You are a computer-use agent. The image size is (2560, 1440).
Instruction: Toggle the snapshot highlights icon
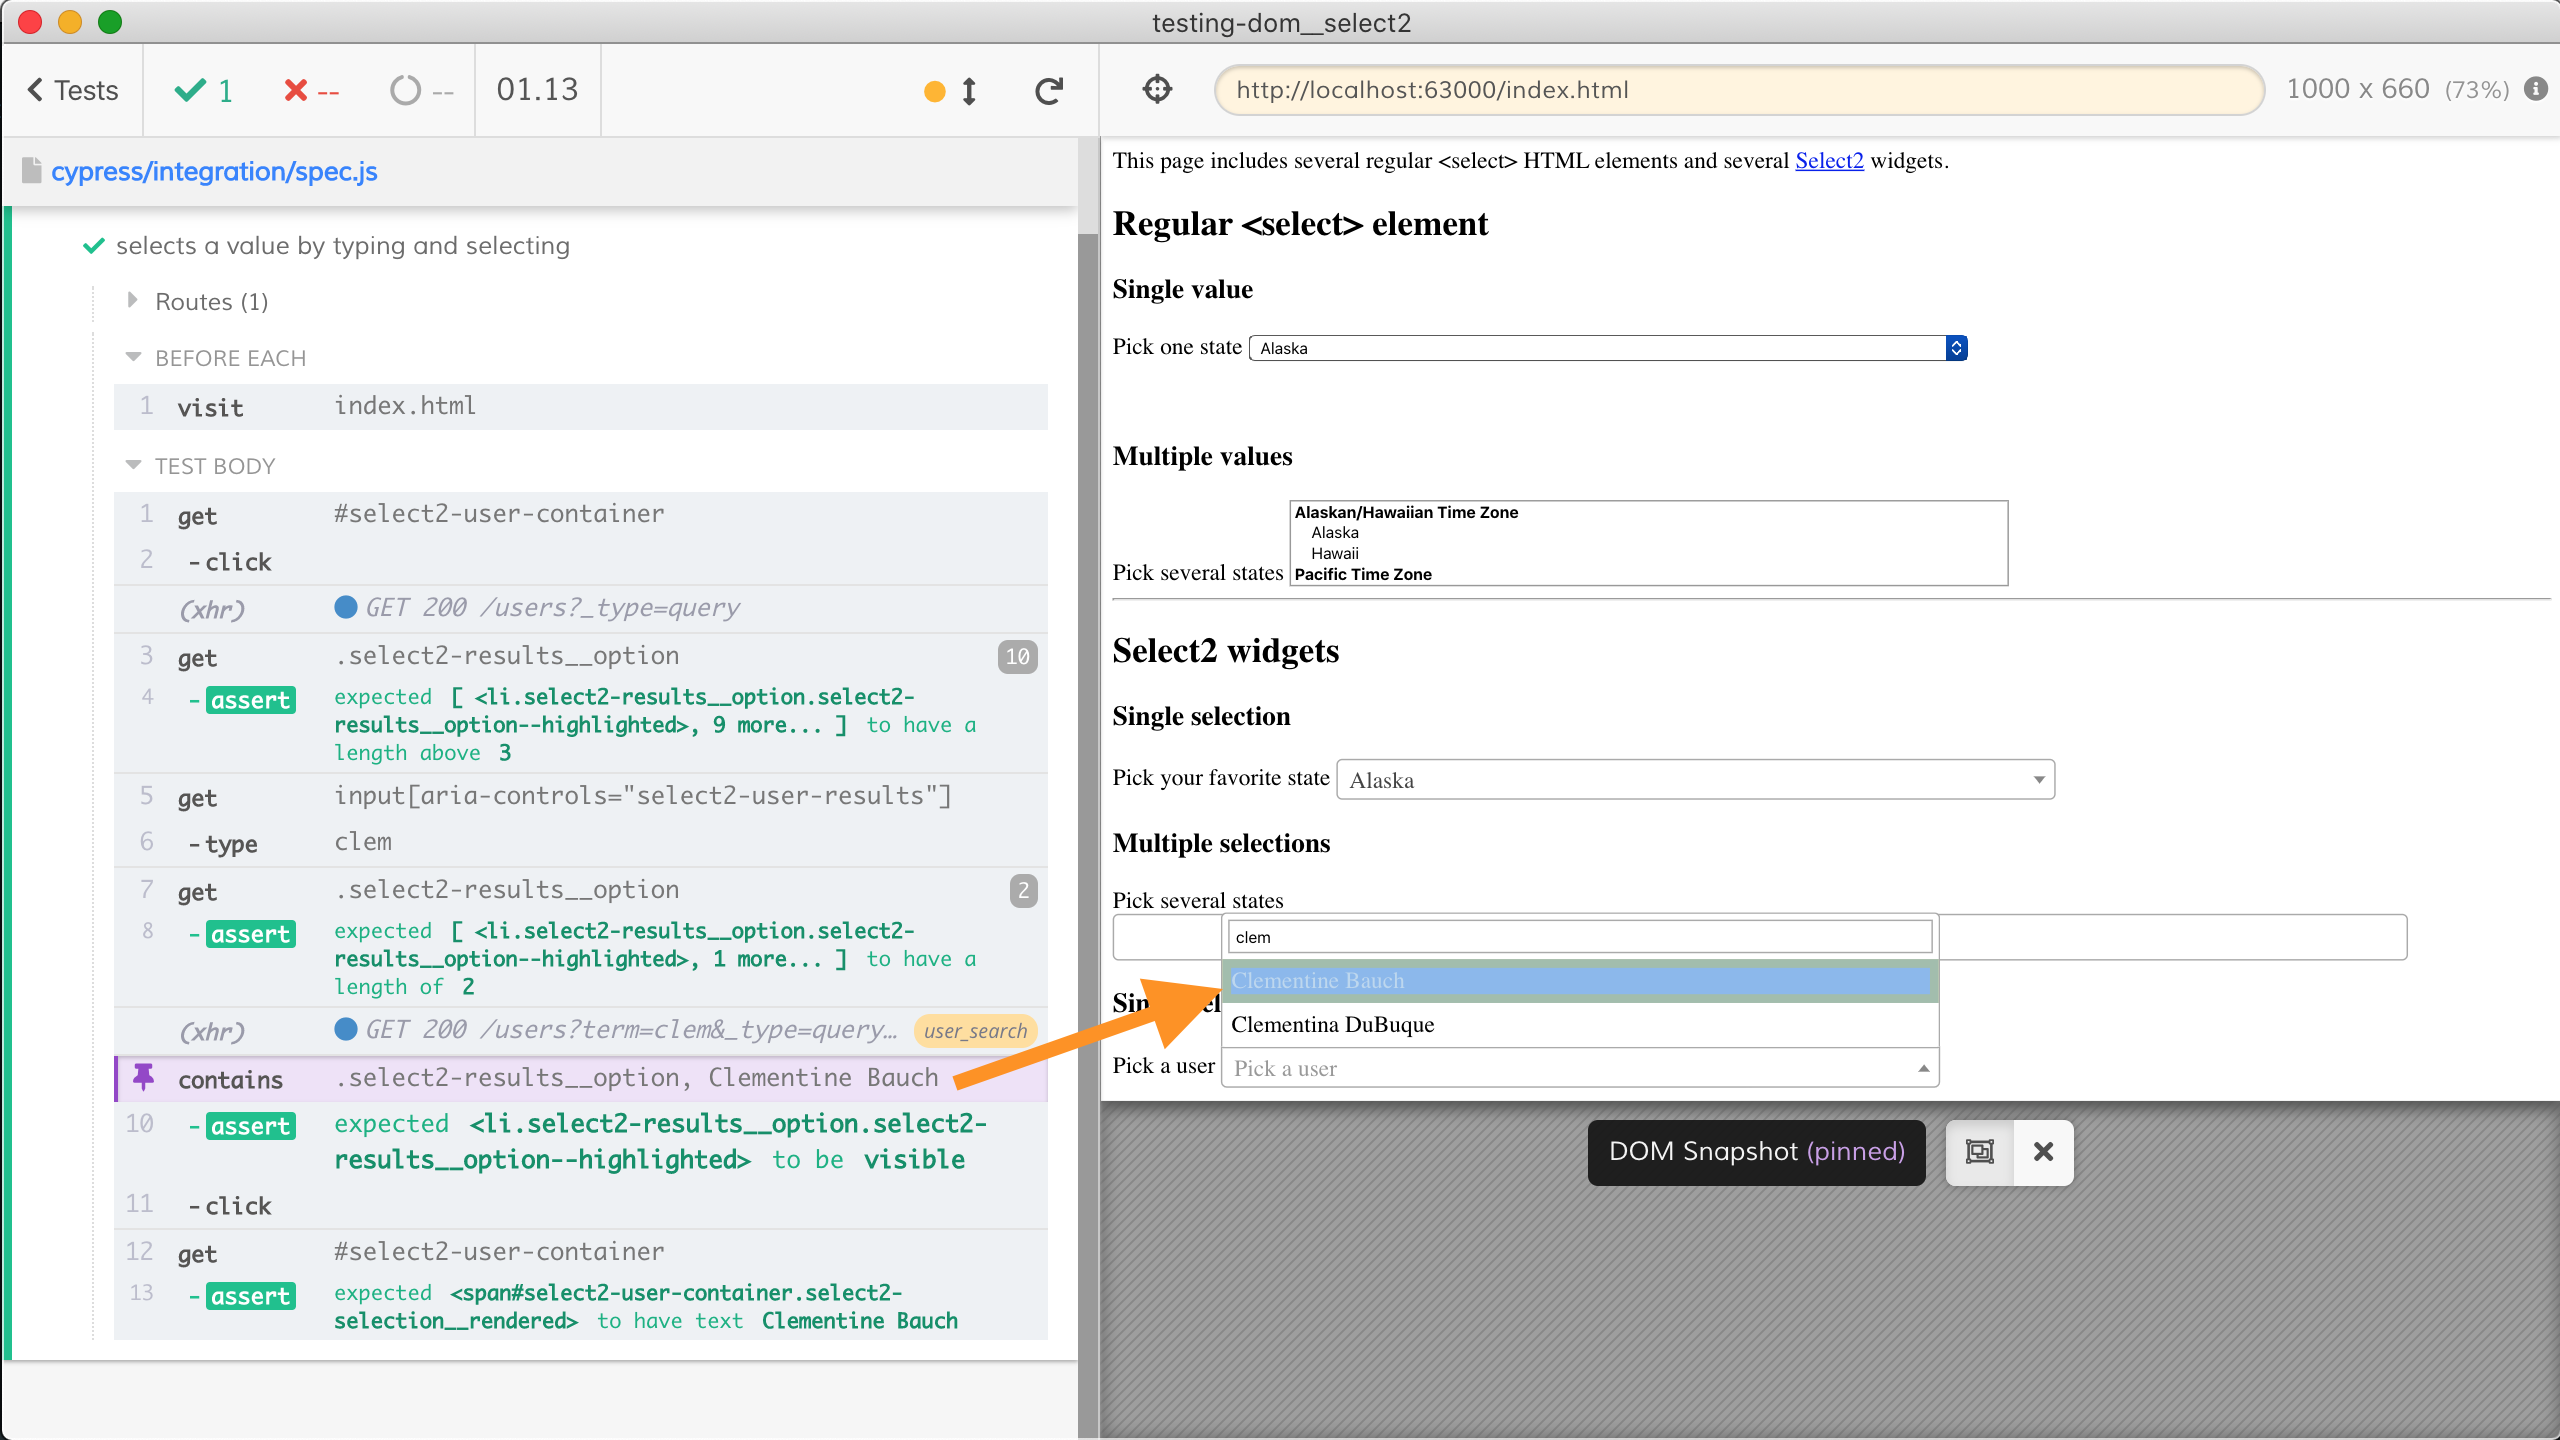1979,1152
